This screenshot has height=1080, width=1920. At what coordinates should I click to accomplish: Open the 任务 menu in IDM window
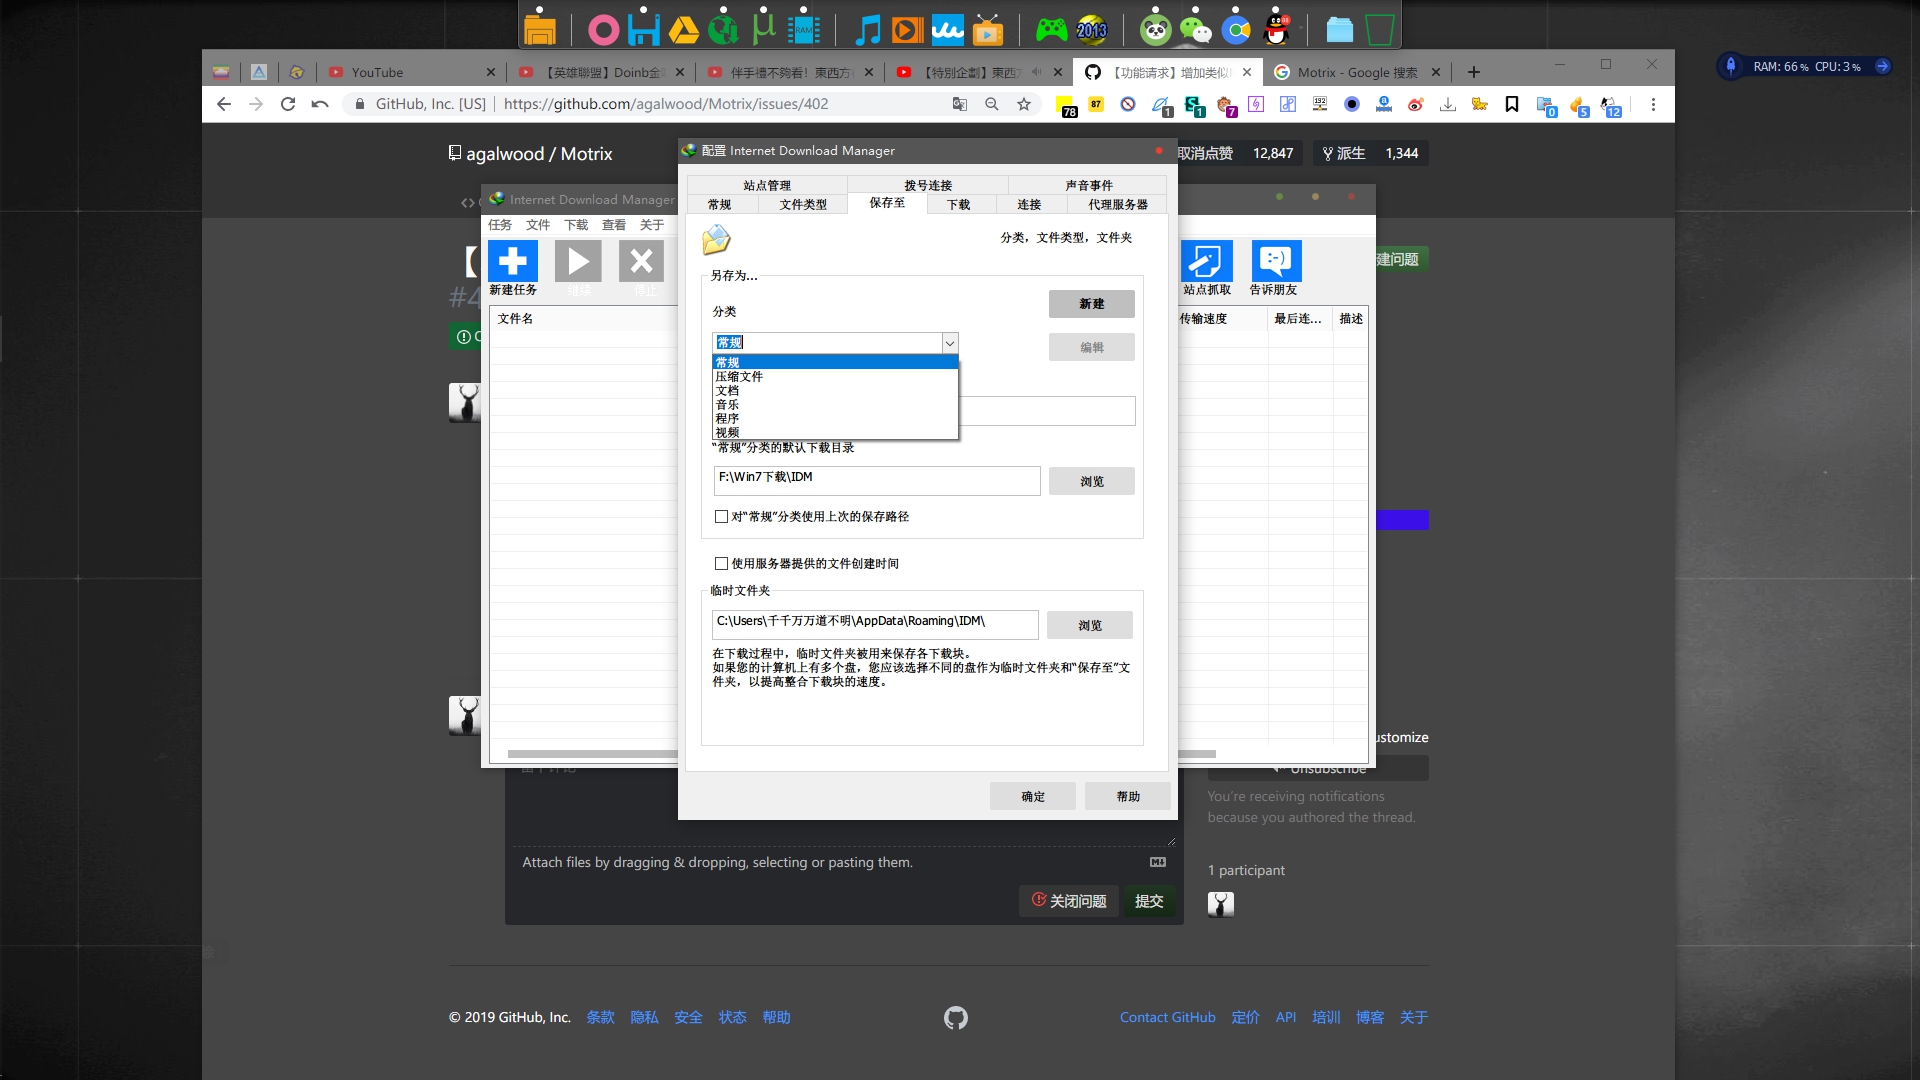click(500, 225)
